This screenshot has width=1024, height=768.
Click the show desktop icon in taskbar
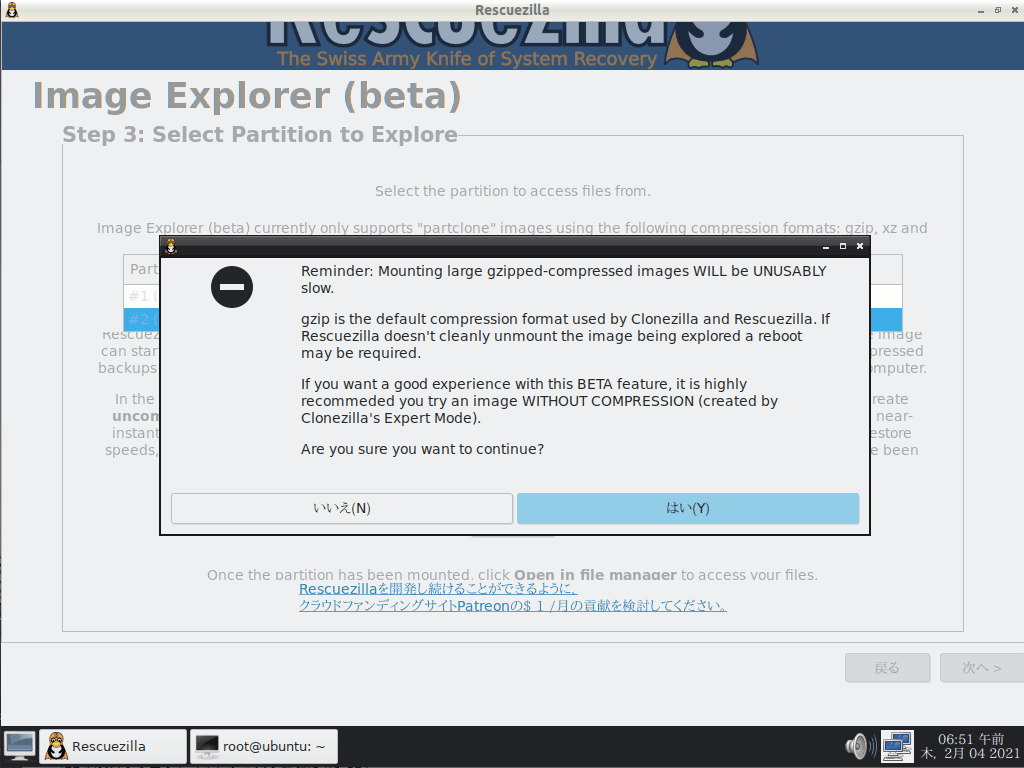(x=20, y=746)
